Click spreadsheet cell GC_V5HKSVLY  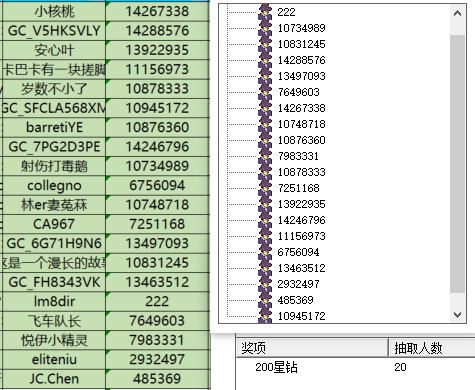click(x=54, y=31)
